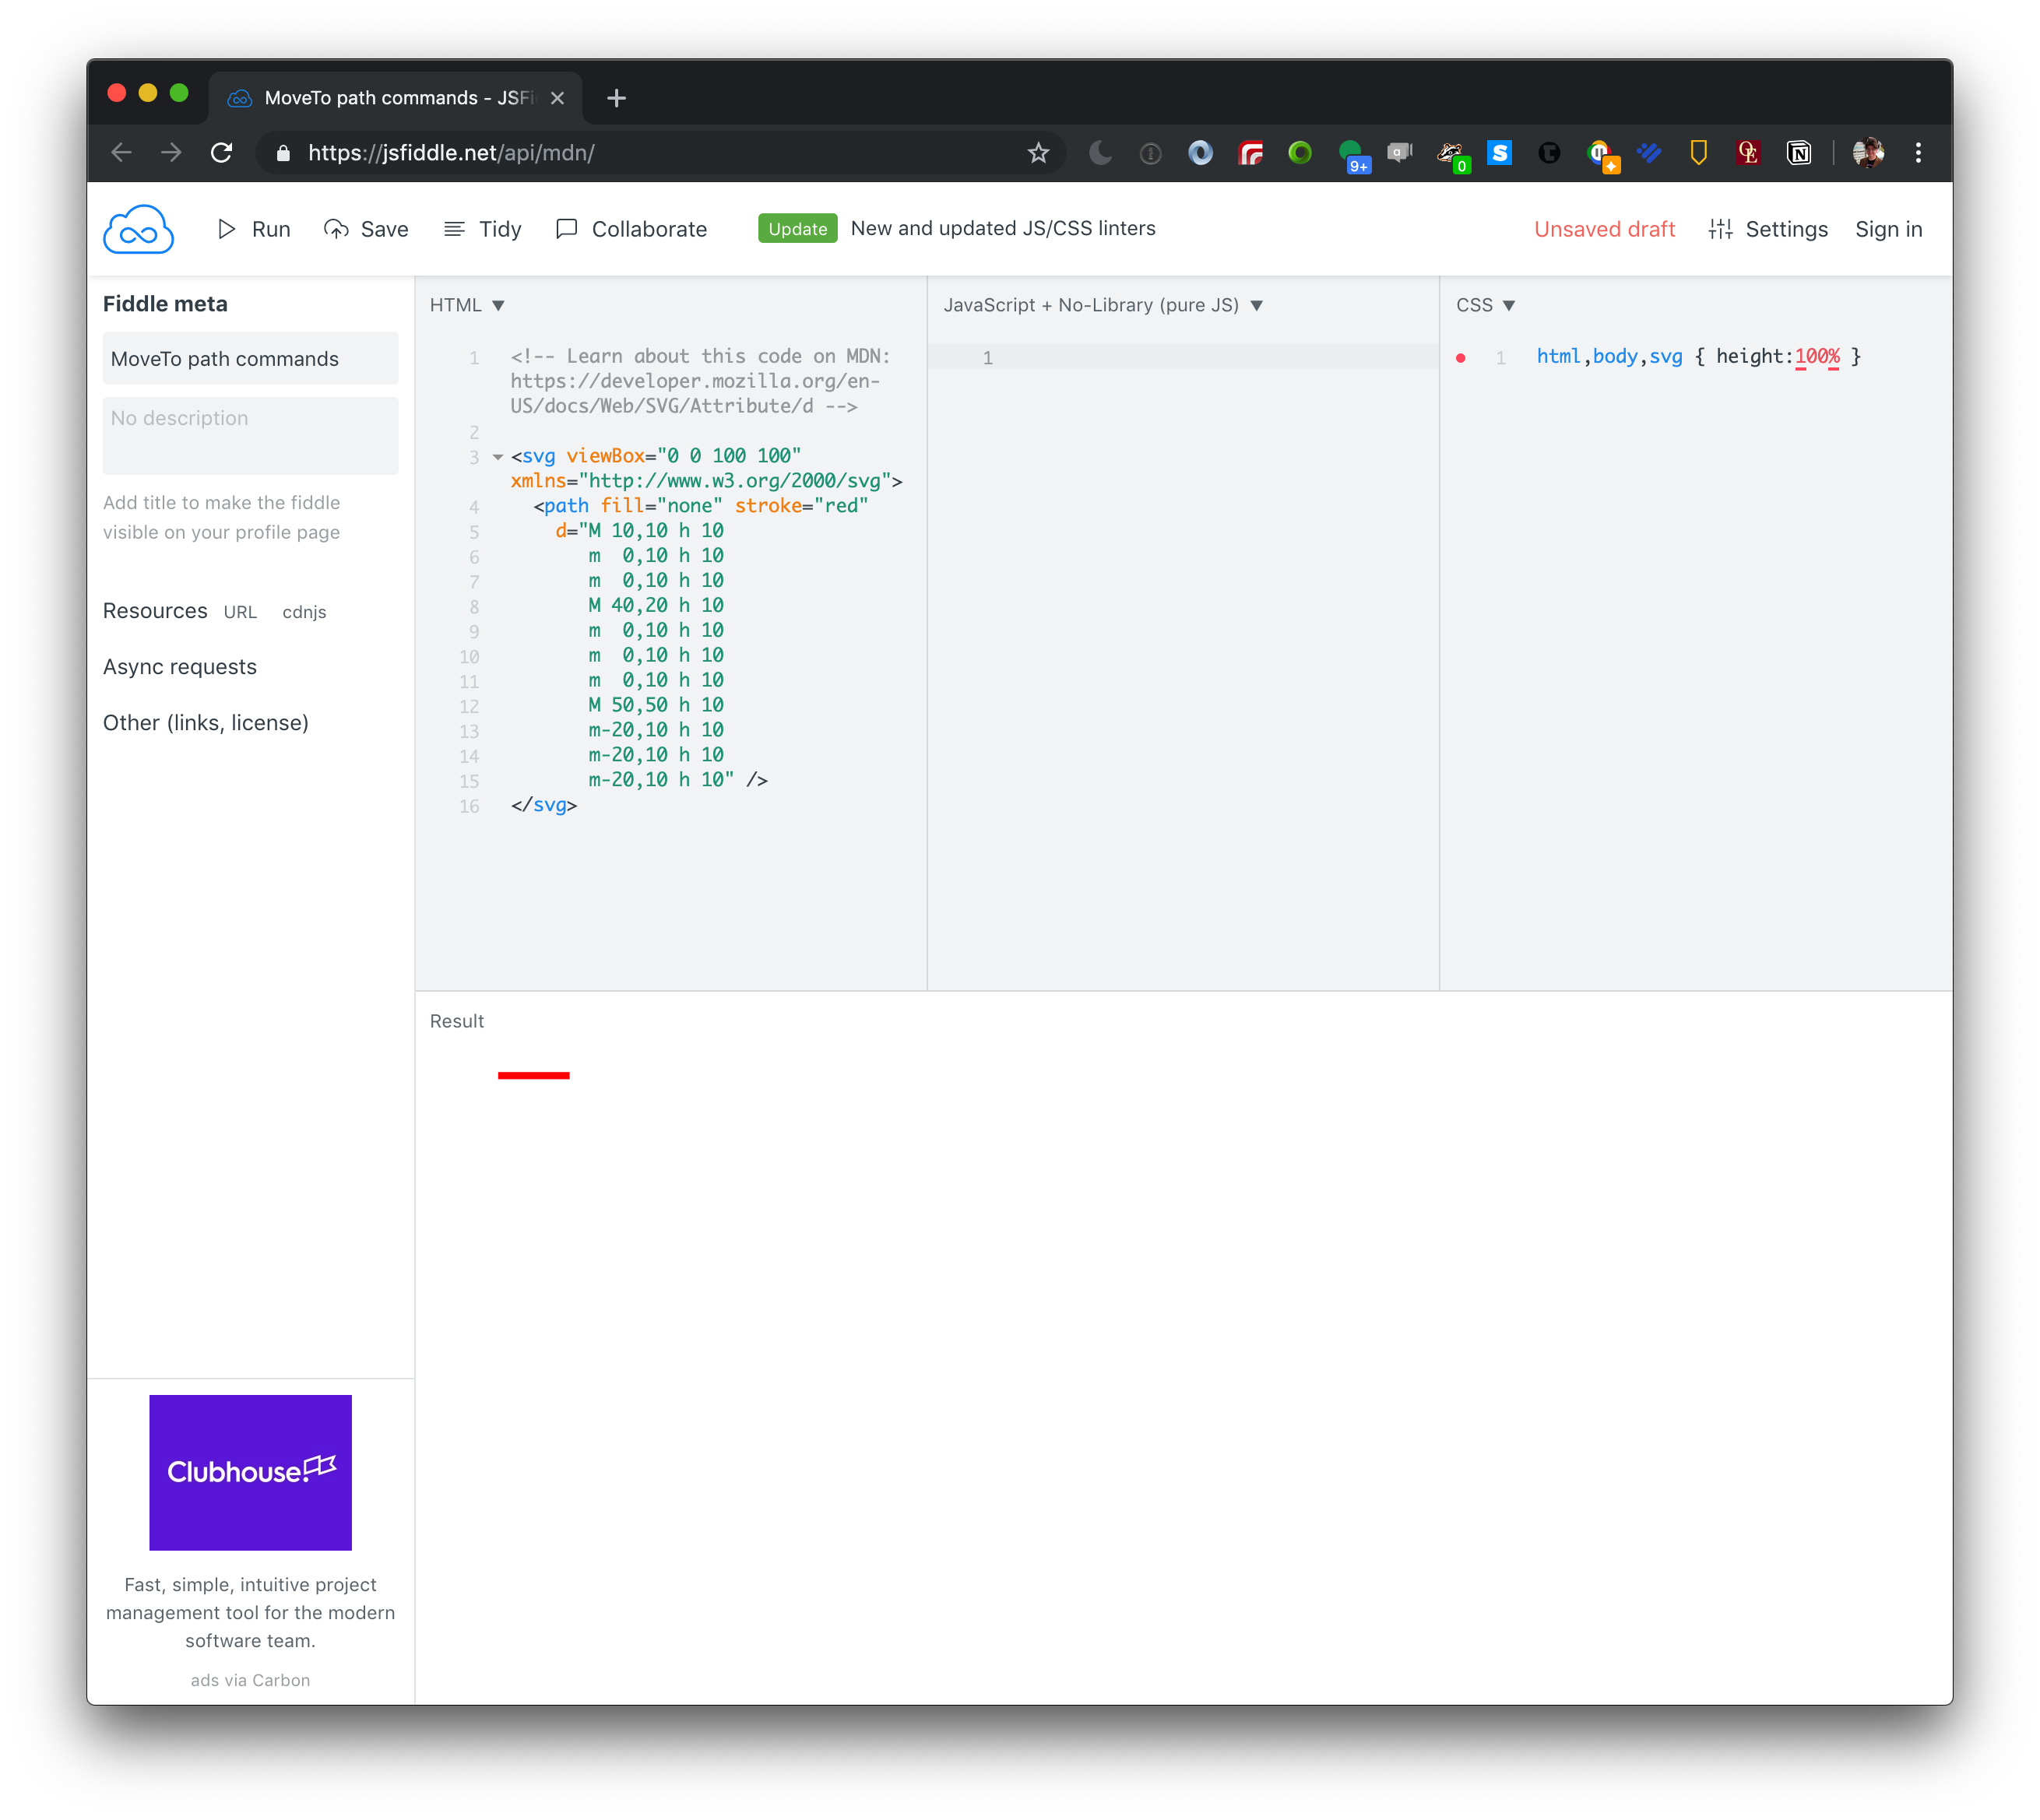Select the MoveTo path commands browser tab
This screenshot has height=1820, width=2040.
pyautogui.click(x=390, y=97)
